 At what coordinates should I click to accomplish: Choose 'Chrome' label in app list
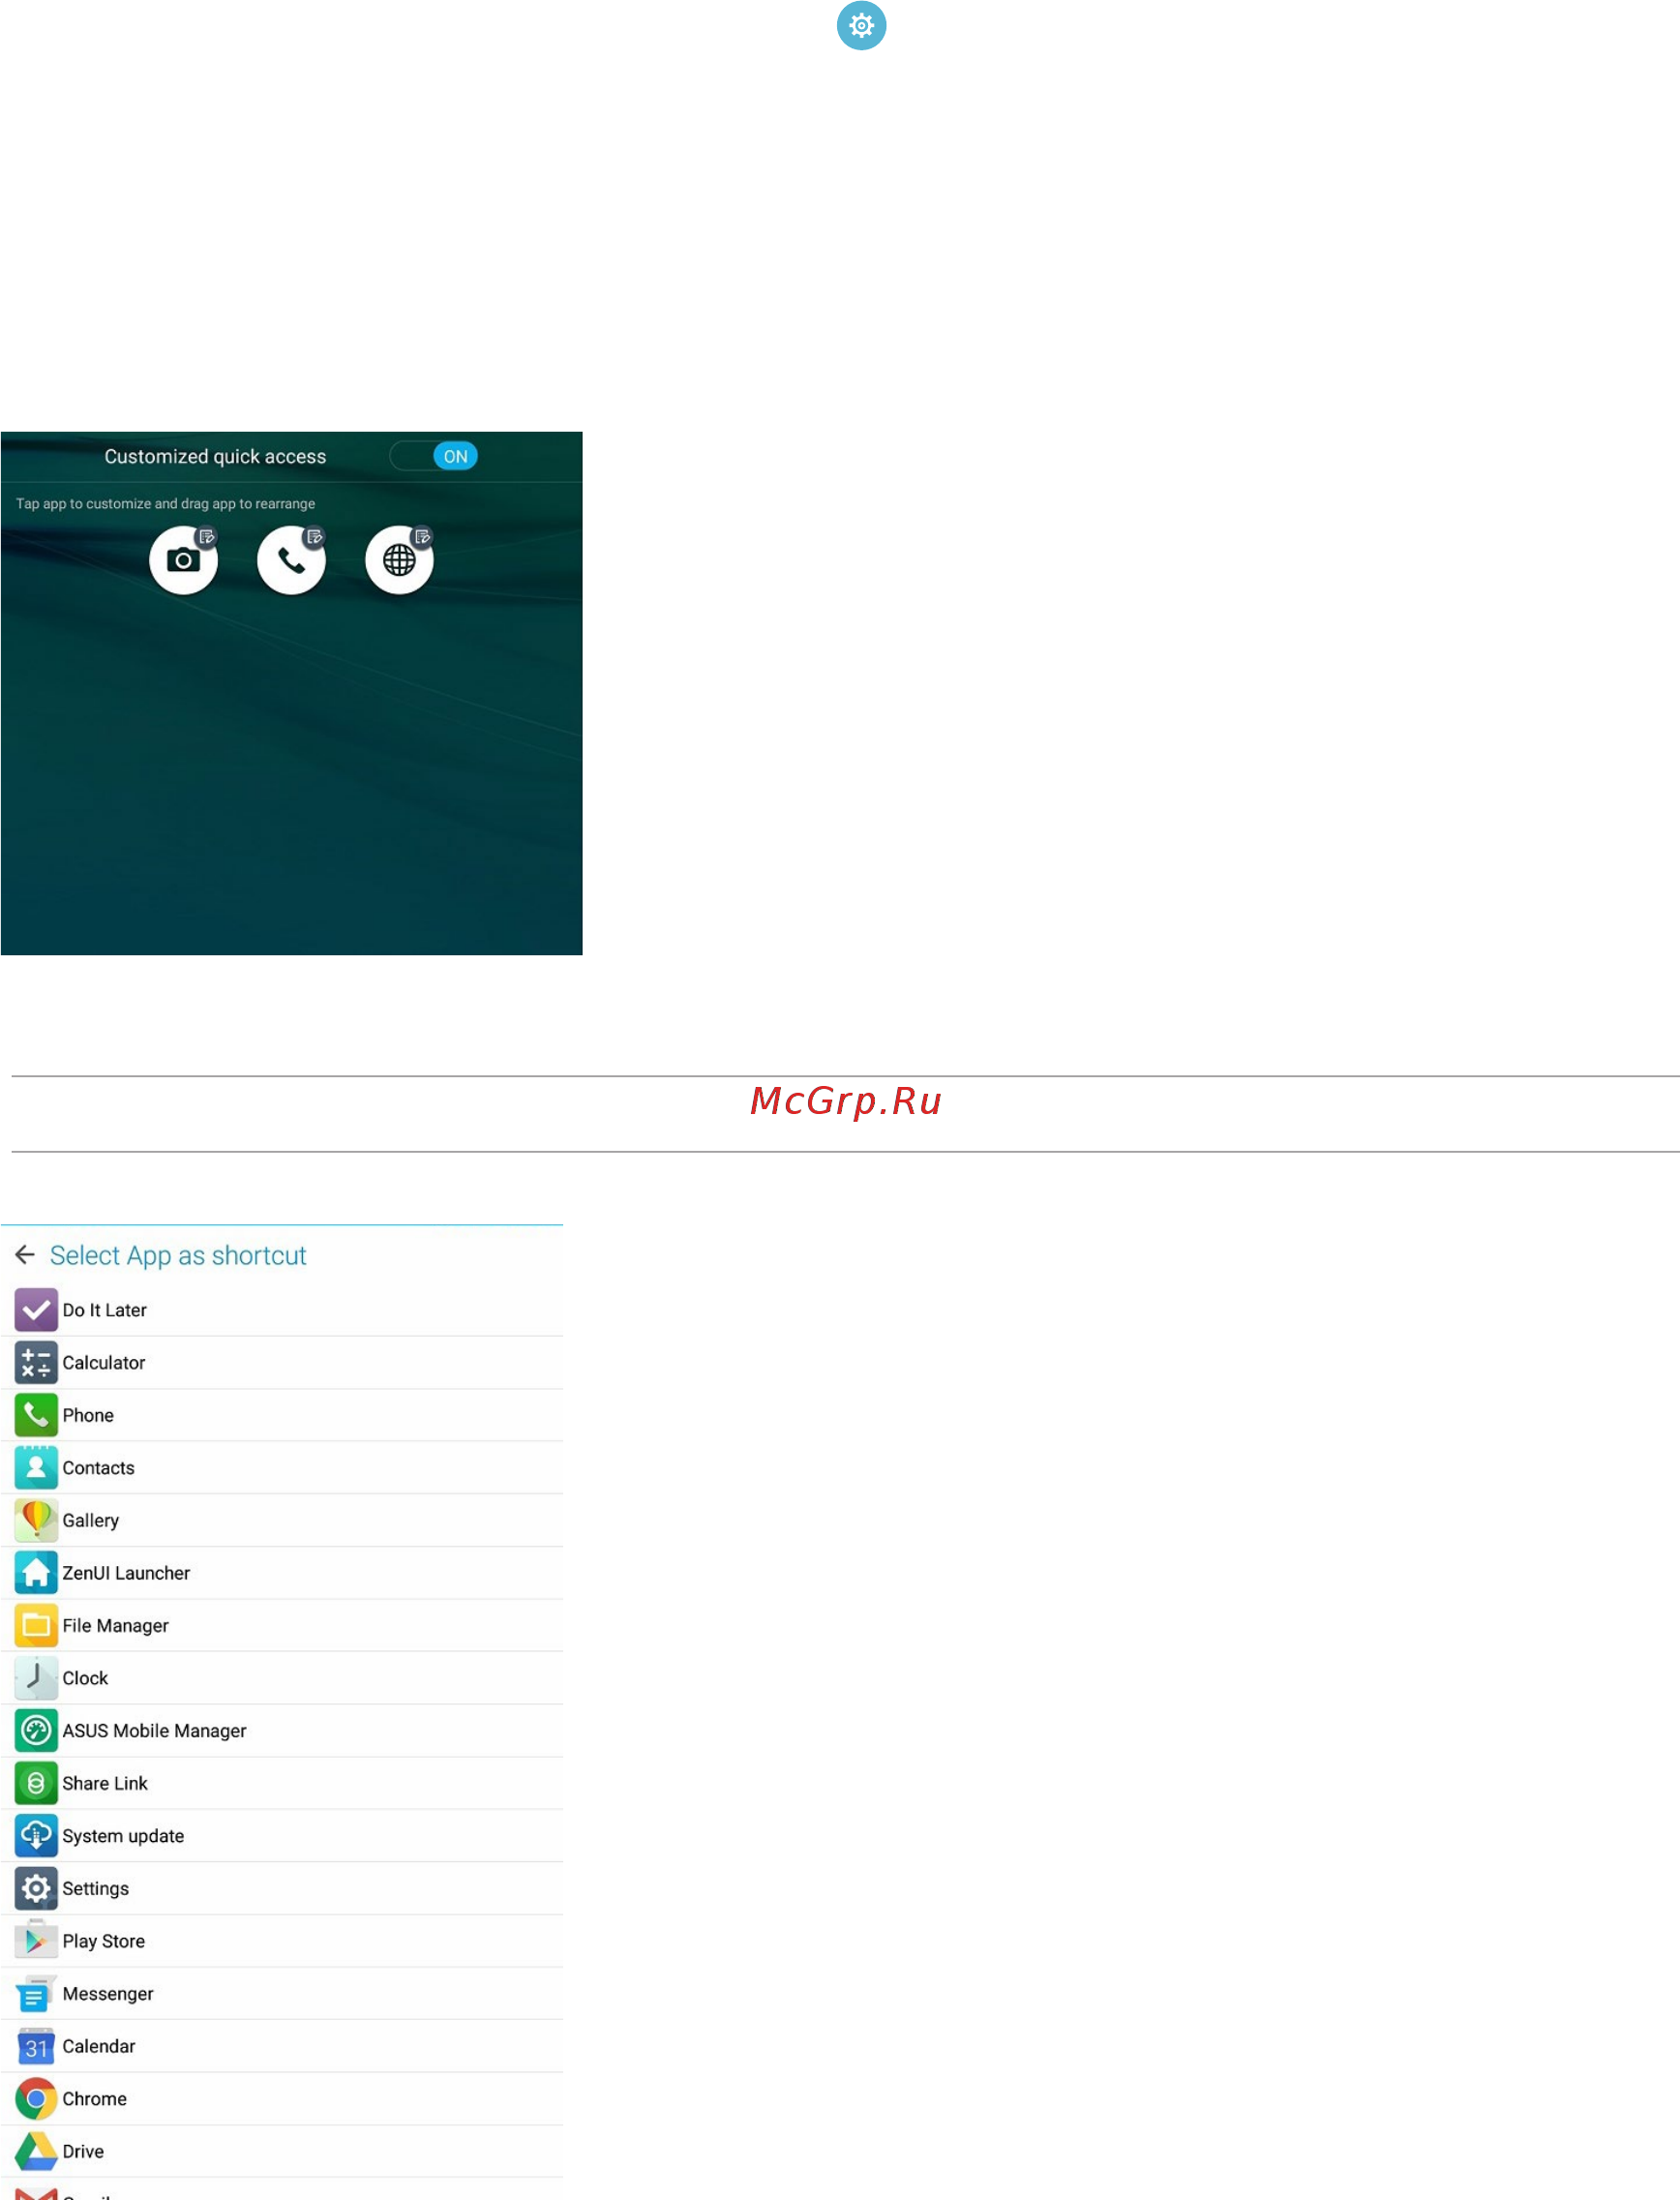pos(95,2099)
